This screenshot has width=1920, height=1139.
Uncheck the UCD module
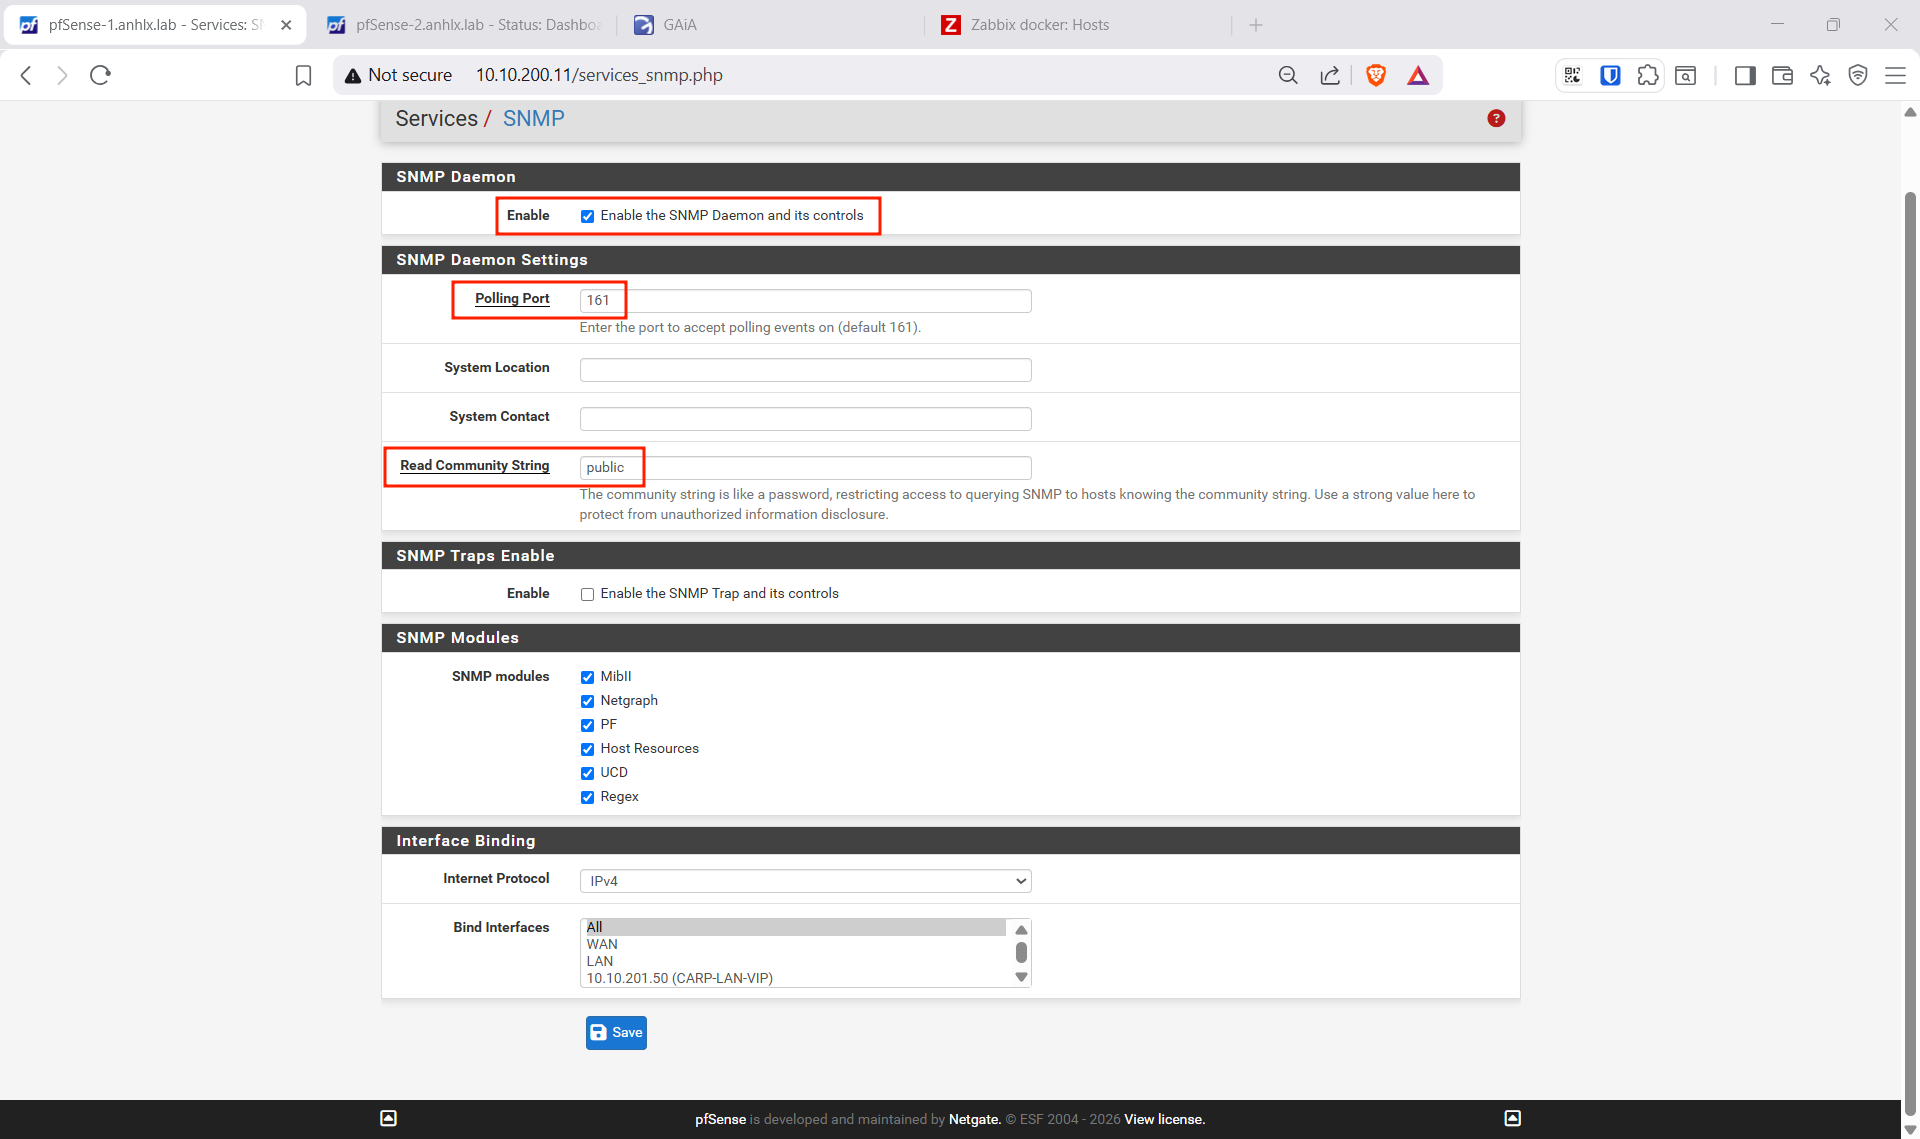coord(587,773)
